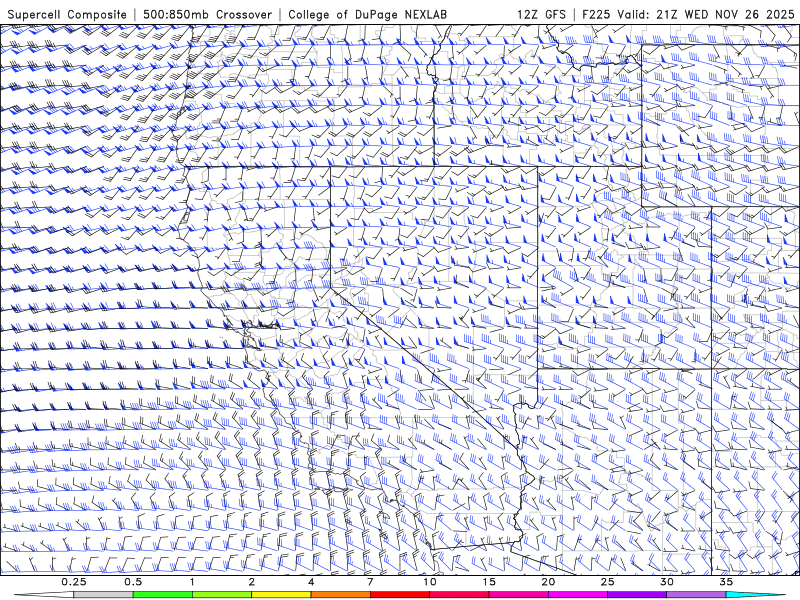Click the yellow-green color bar segment after 1
The height and width of the screenshot is (600, 800).
[x=222, y=595]
